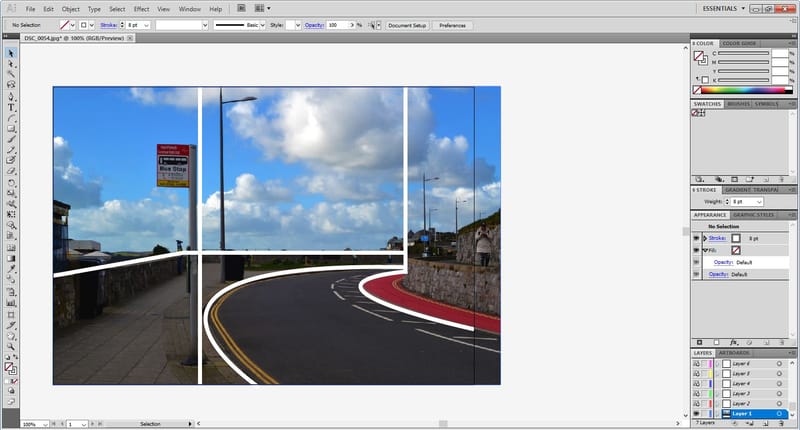The height and width of the screenshot is (430, 800).
Task: Toggle Stroke attribute visibility in Appearance panel
Action: (x=696, y=239)
